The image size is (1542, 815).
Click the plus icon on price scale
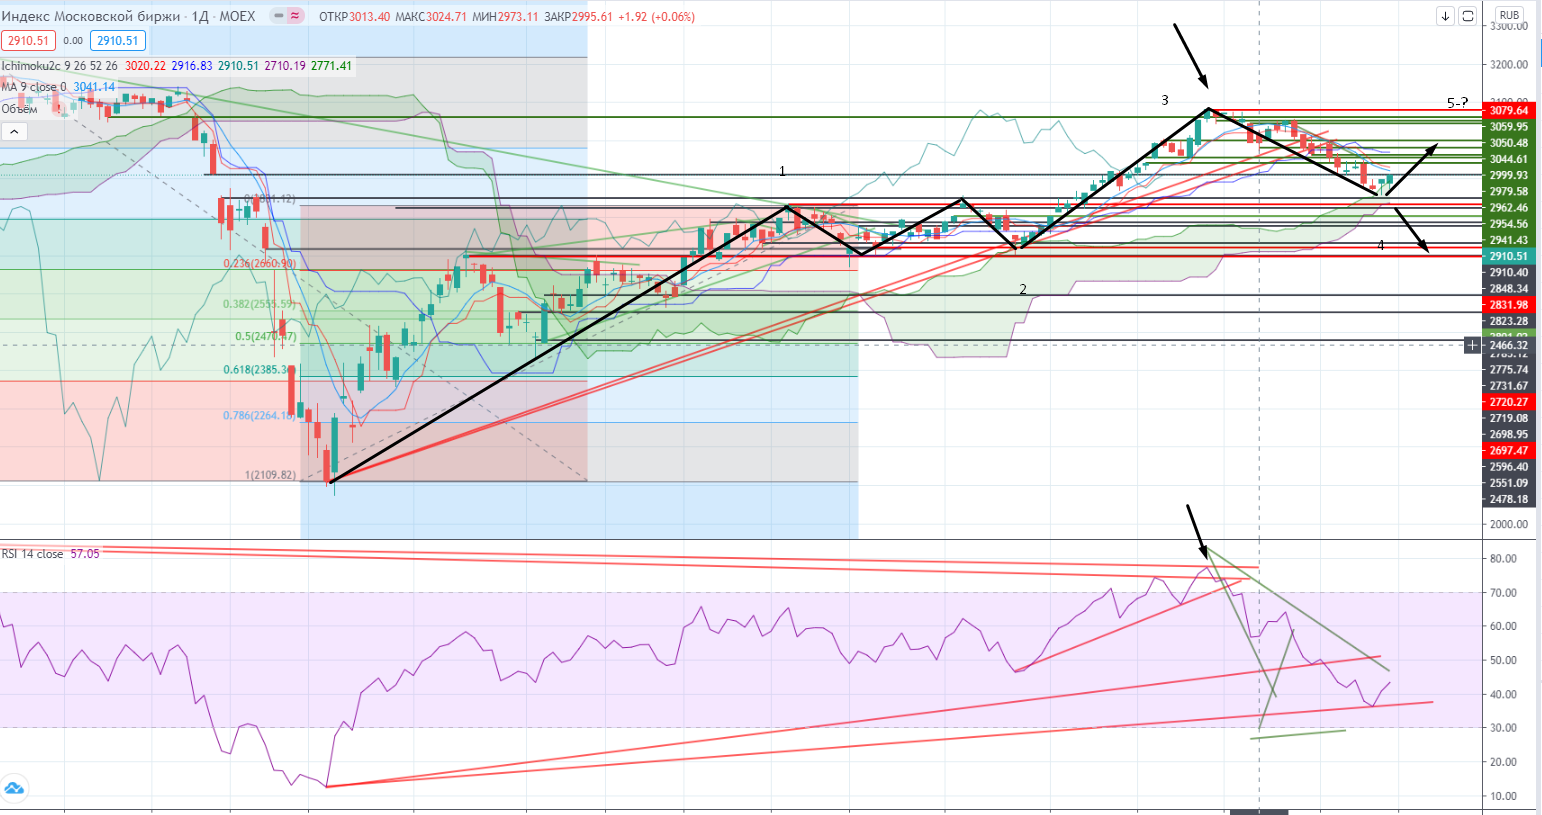tap(1472, 345)
